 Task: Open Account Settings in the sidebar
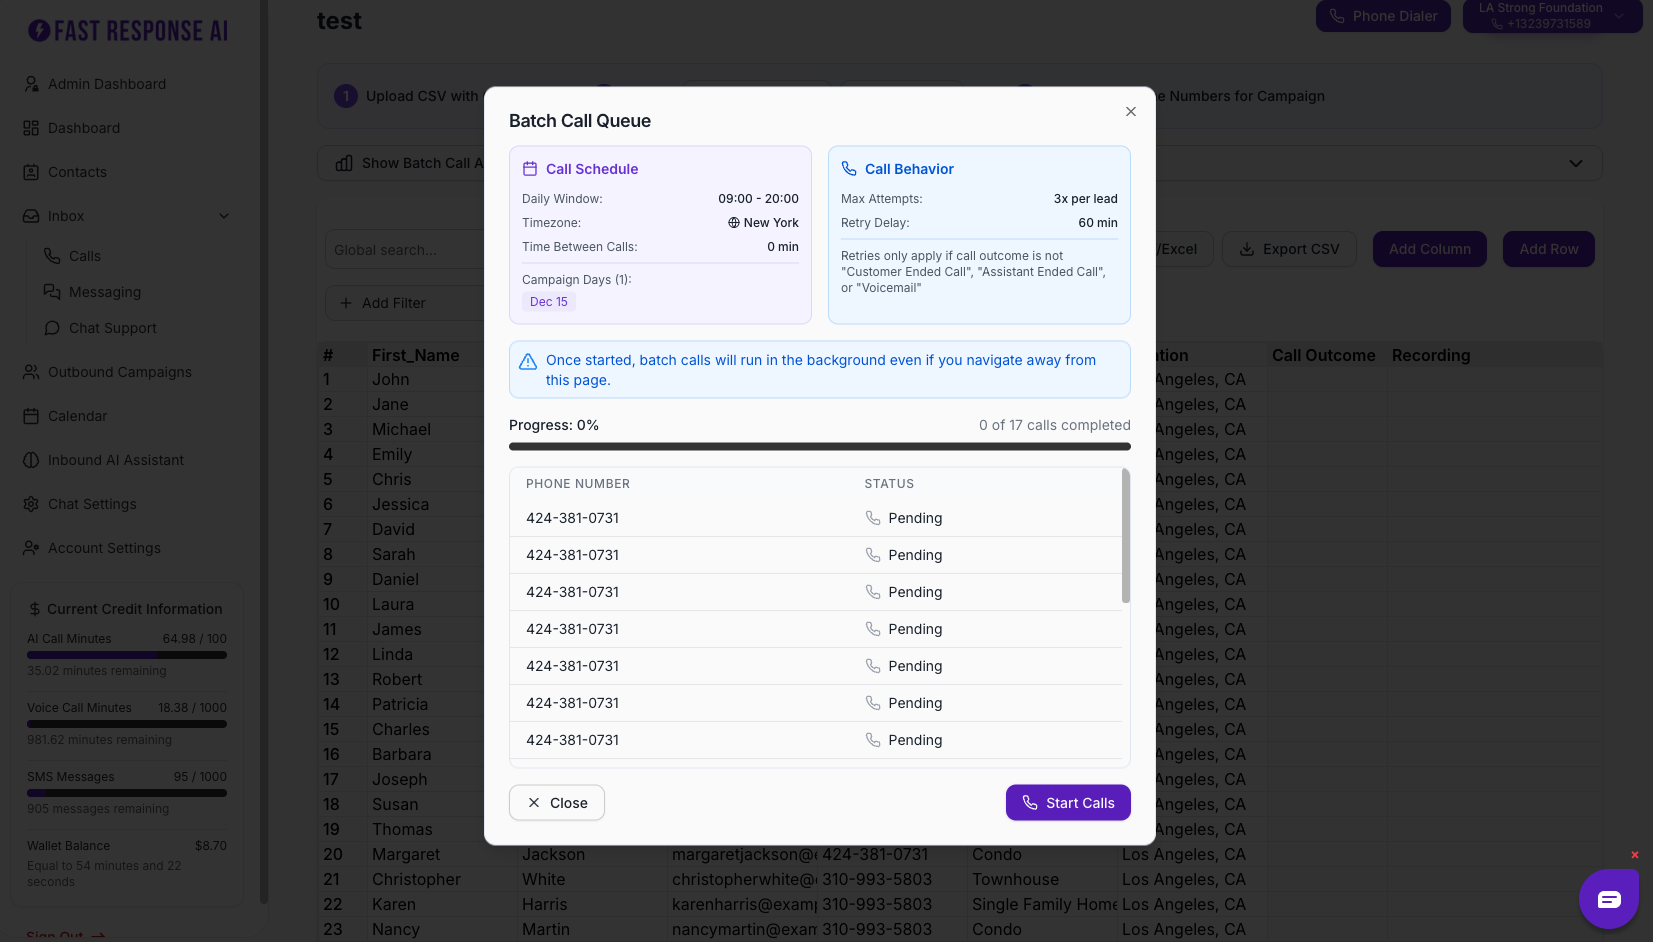pyautogui.click(x=104, y=548)
